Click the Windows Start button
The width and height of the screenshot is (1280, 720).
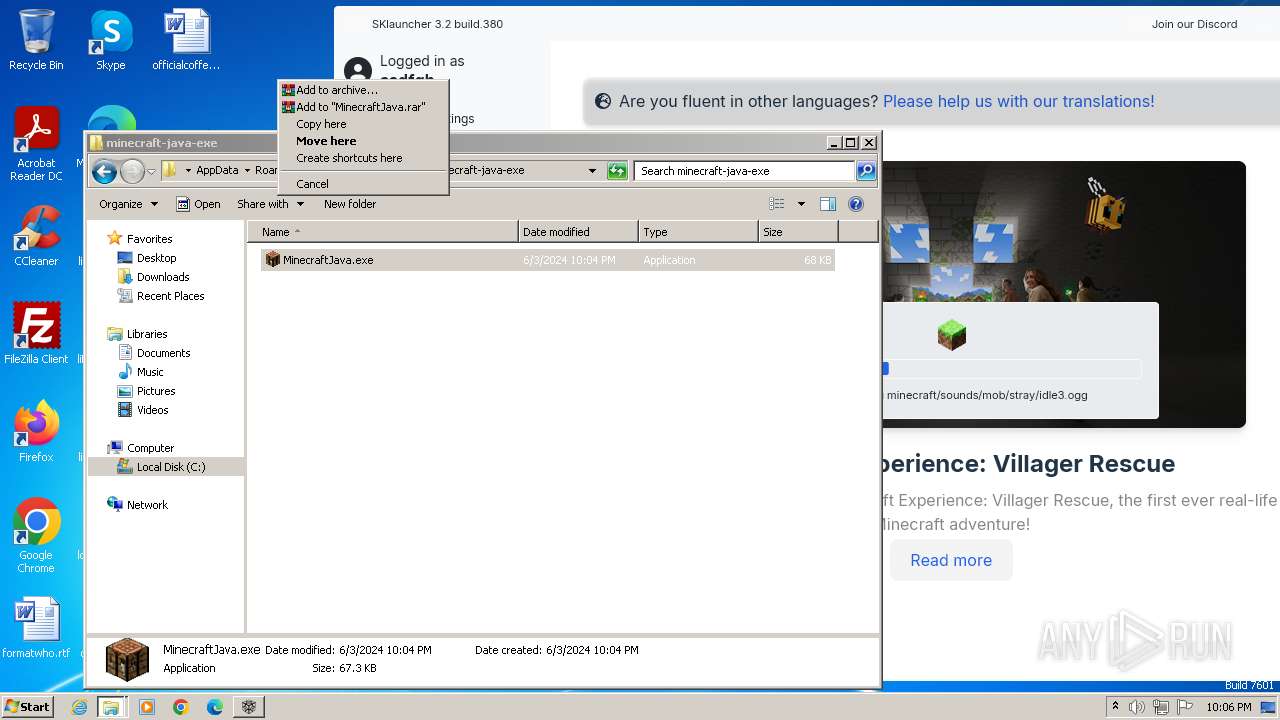tap(28, 706)
